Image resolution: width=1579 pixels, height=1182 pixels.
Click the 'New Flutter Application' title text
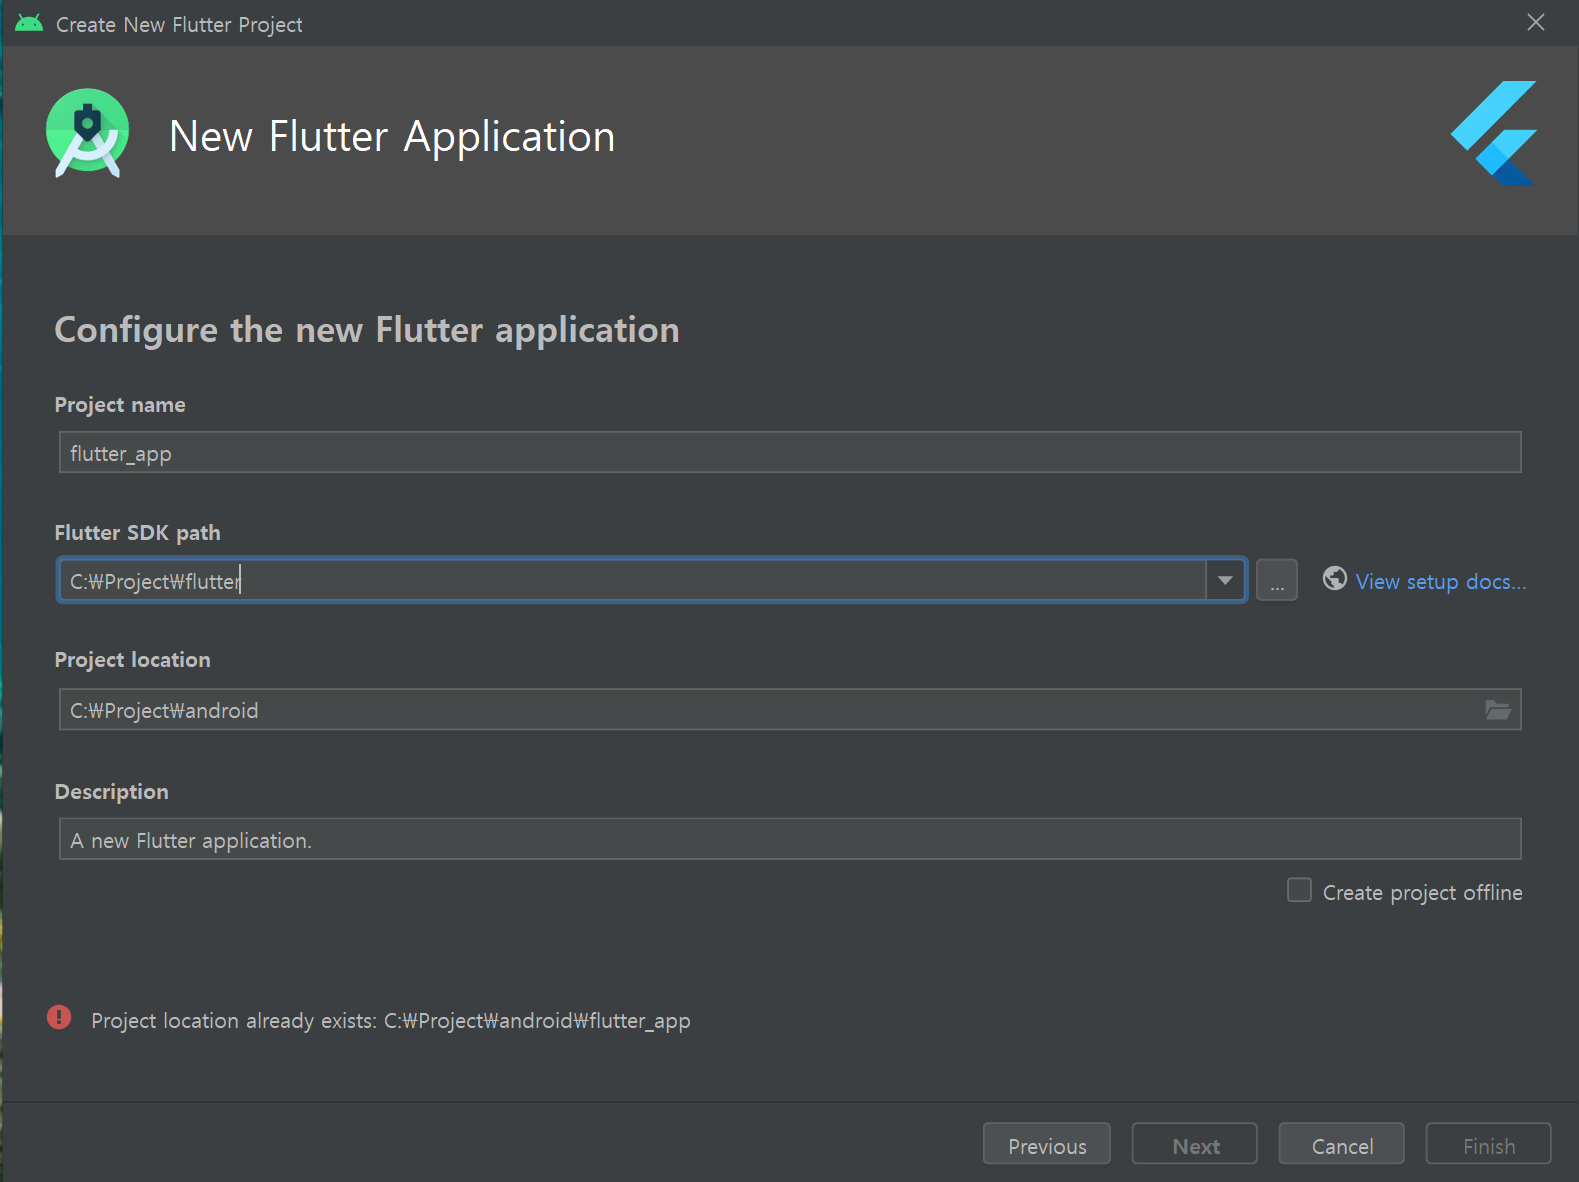(392, 137)
